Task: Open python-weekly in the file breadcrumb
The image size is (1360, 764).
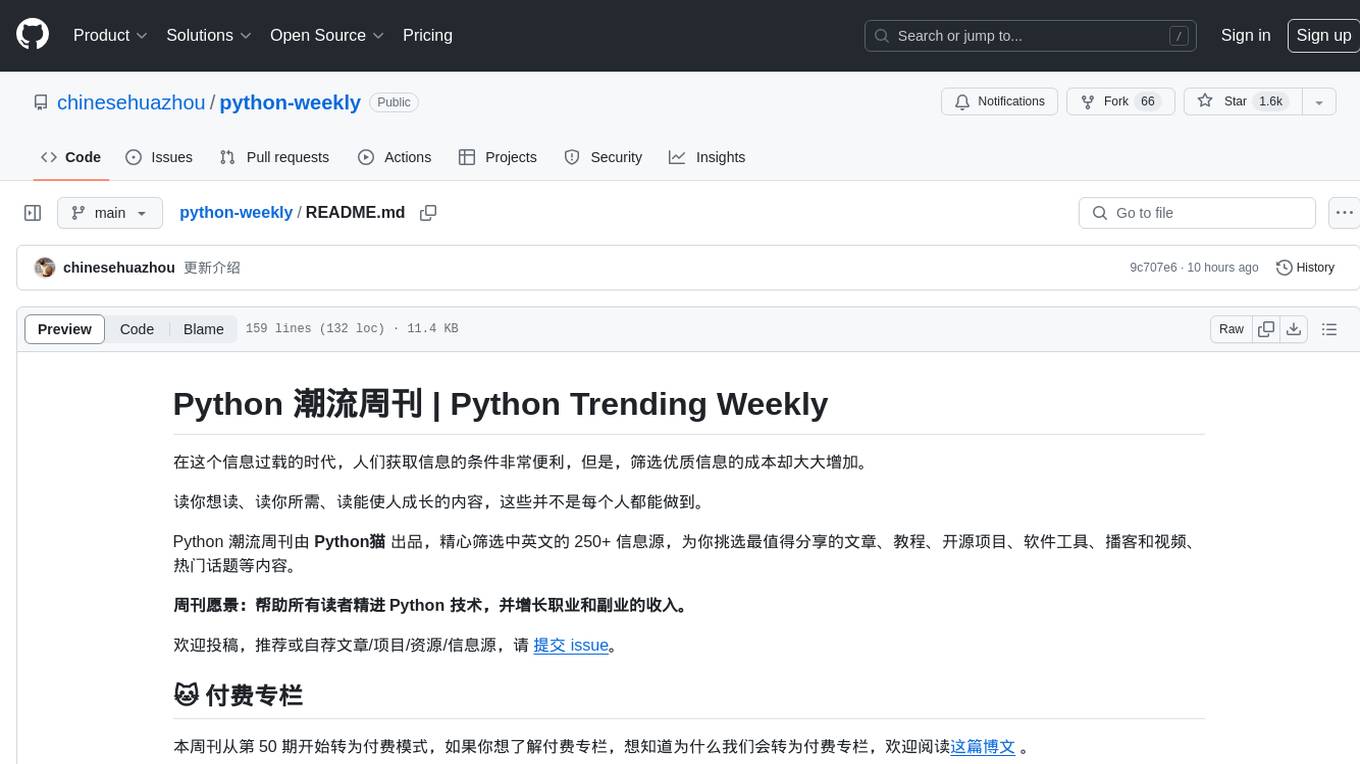Action: (236, 213)
